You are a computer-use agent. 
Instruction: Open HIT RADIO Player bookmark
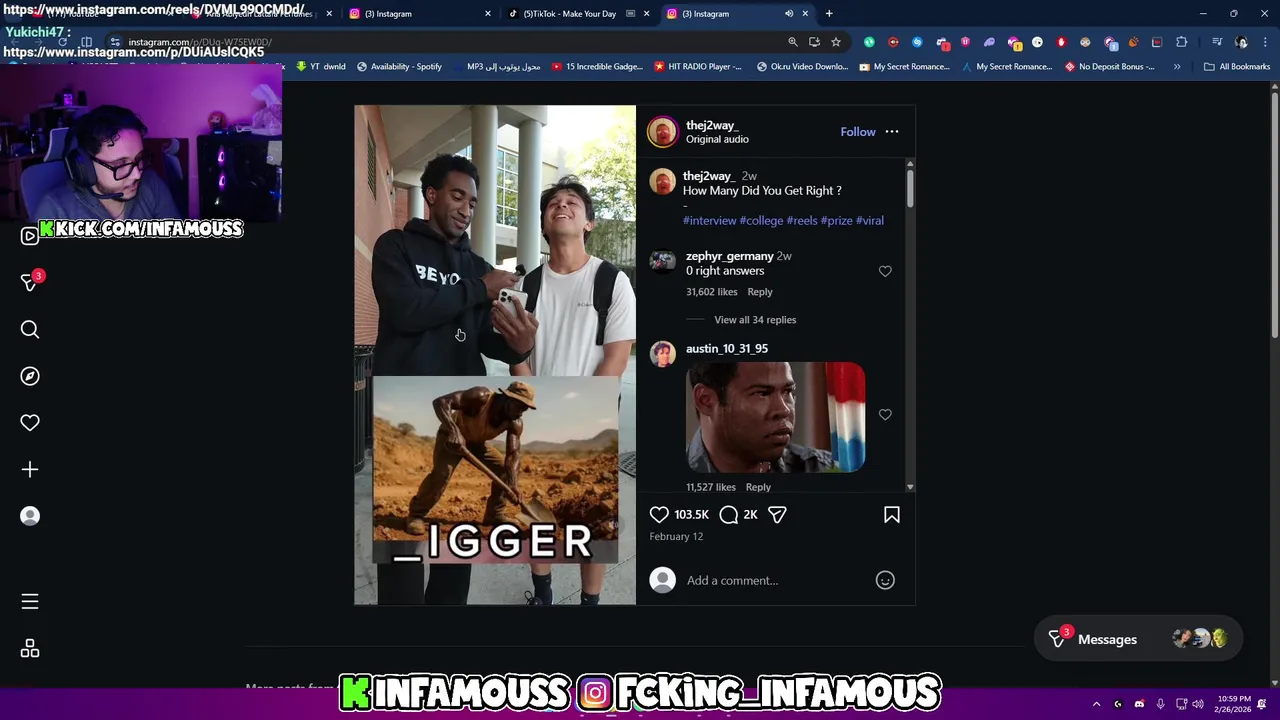pyautogui.click(x=698, y=67)
